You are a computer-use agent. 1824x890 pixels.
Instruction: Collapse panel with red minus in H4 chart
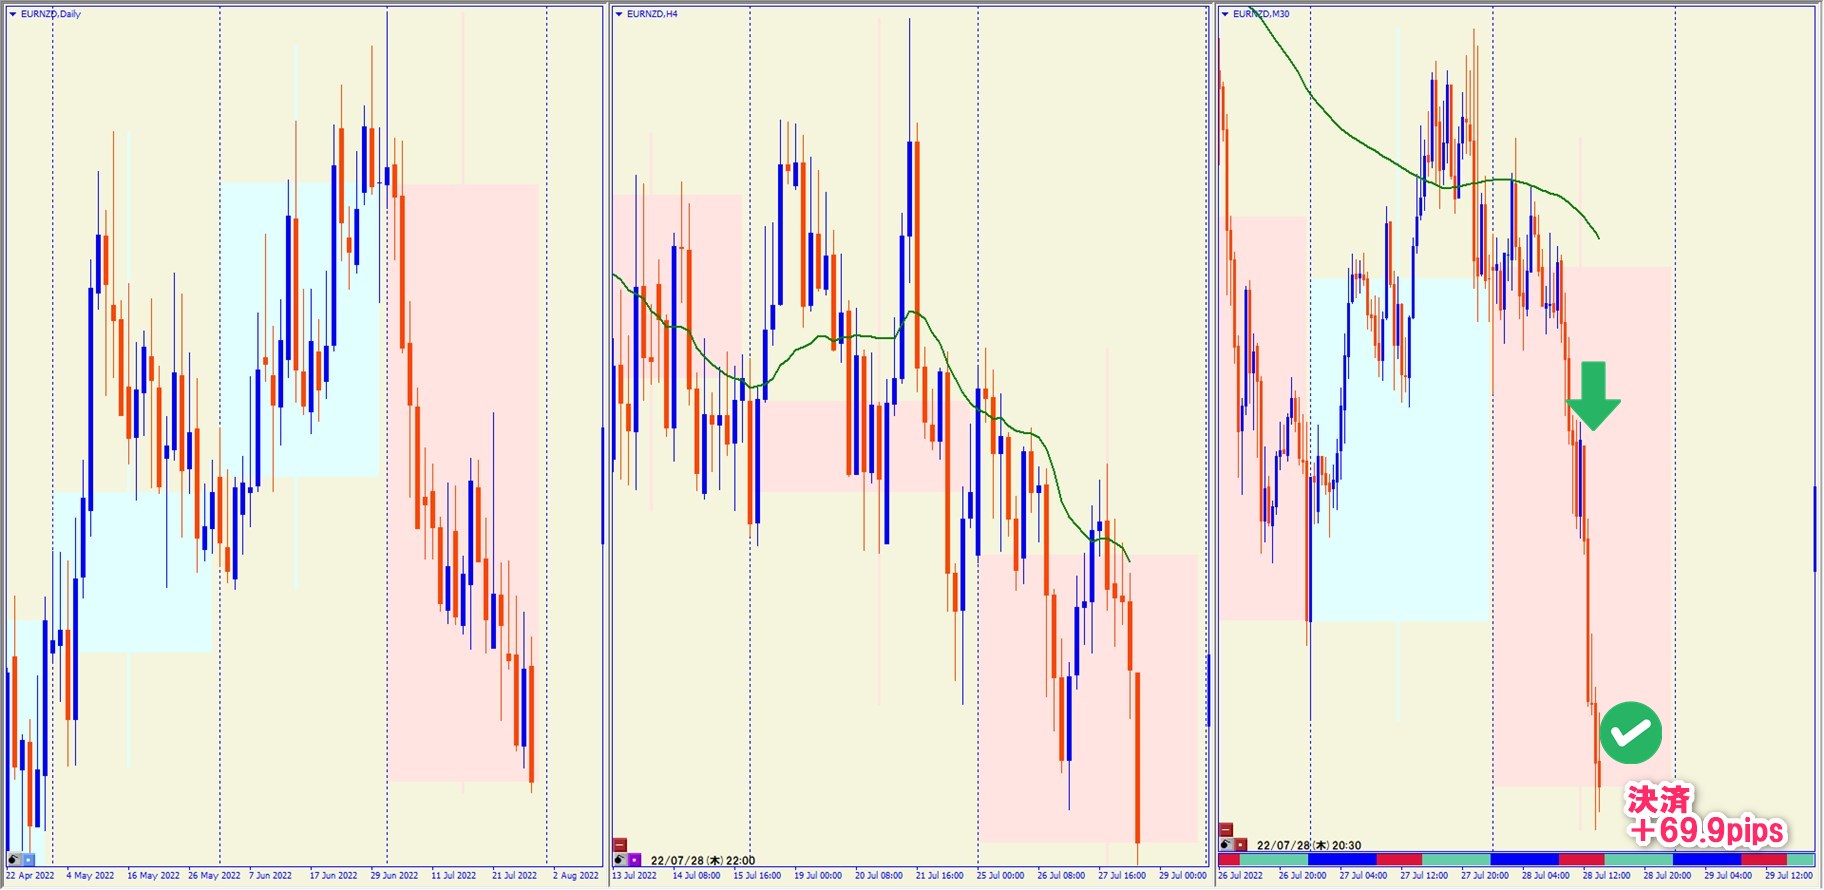(x=620, y=845)
